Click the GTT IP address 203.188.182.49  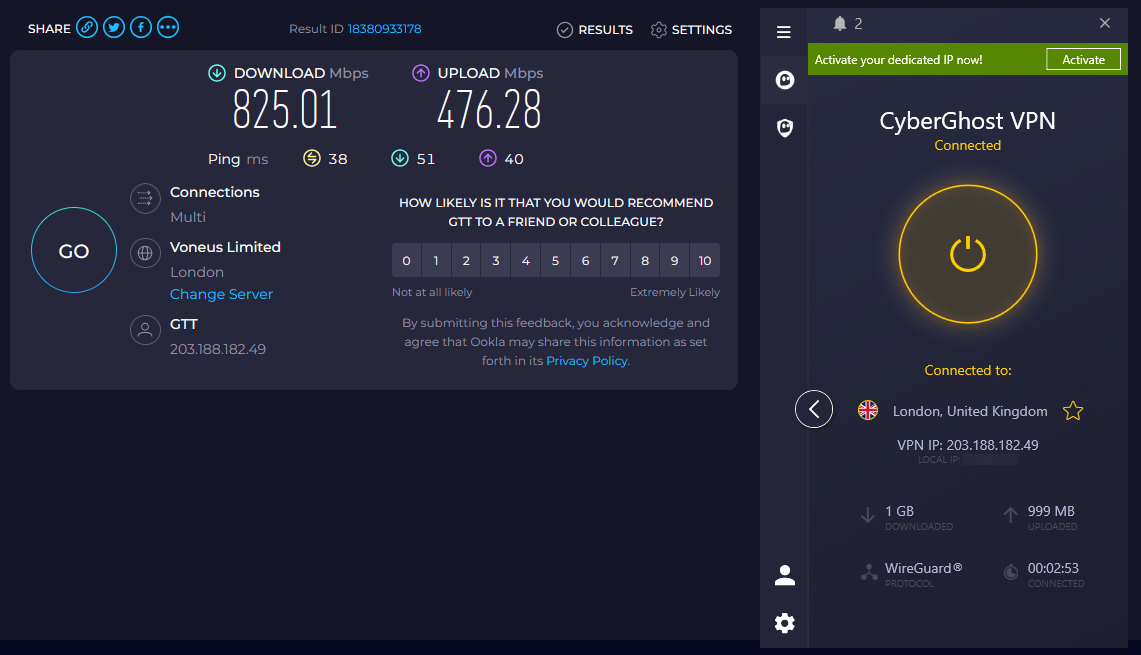pos(218,349)
